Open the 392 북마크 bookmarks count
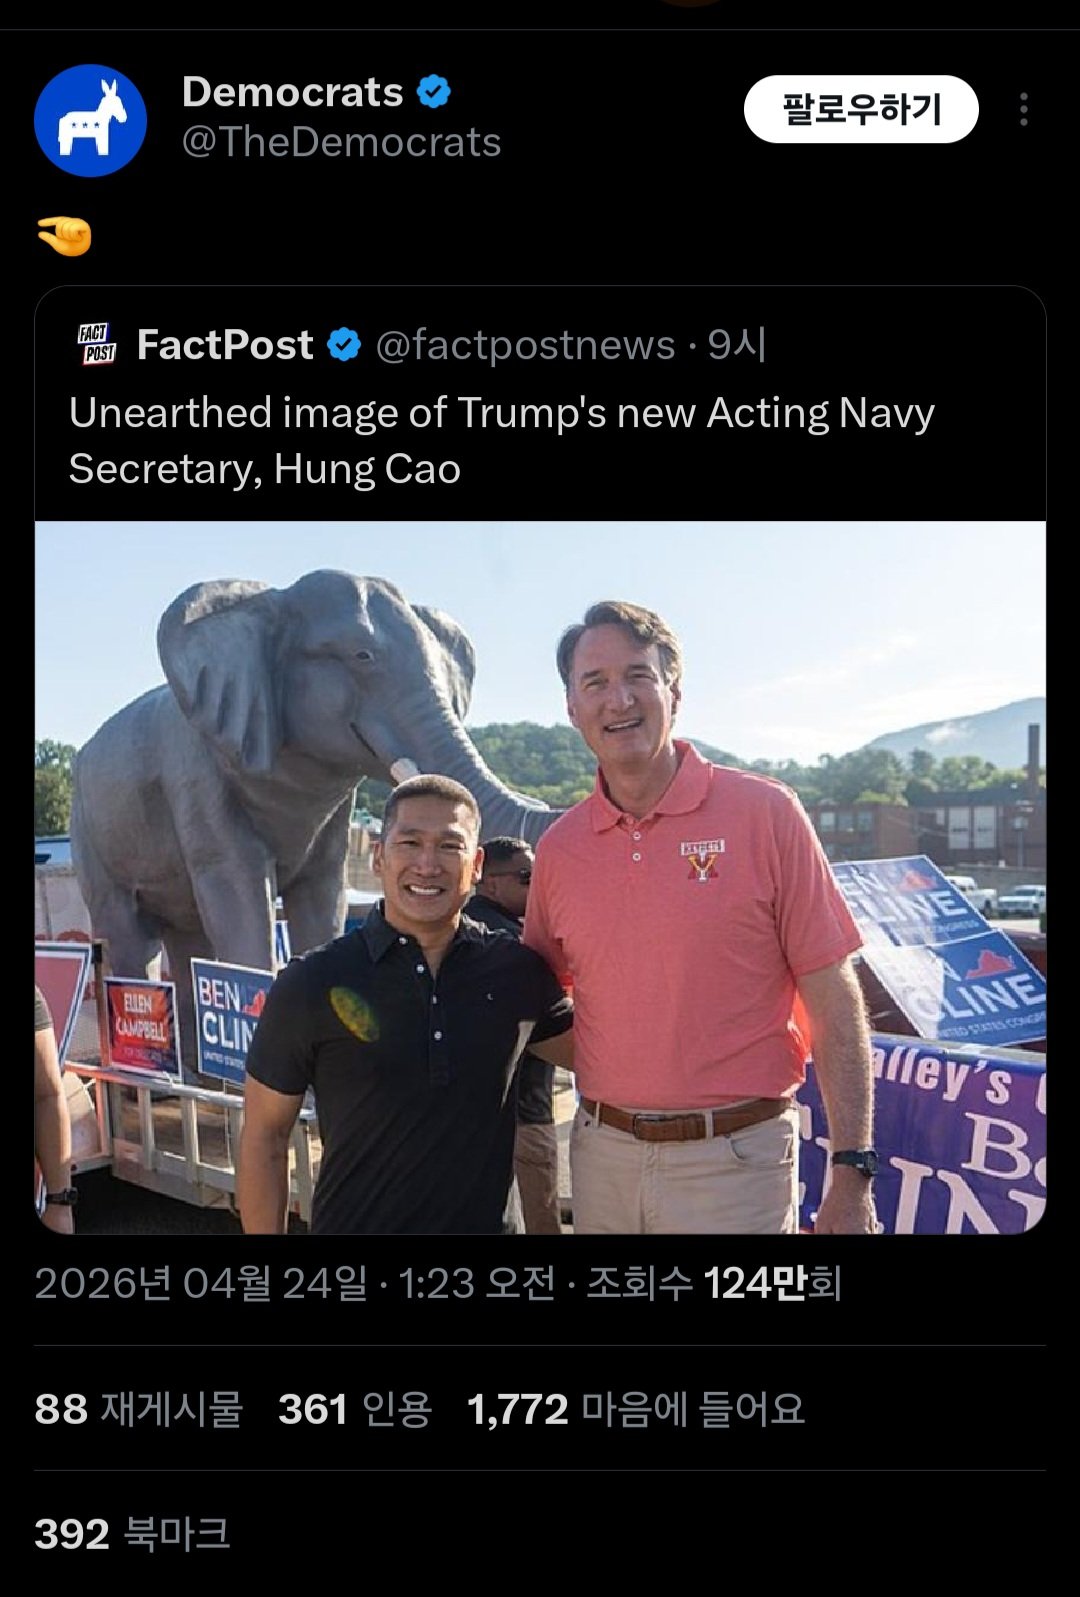1080x1597 pixels. (132, 1534)
